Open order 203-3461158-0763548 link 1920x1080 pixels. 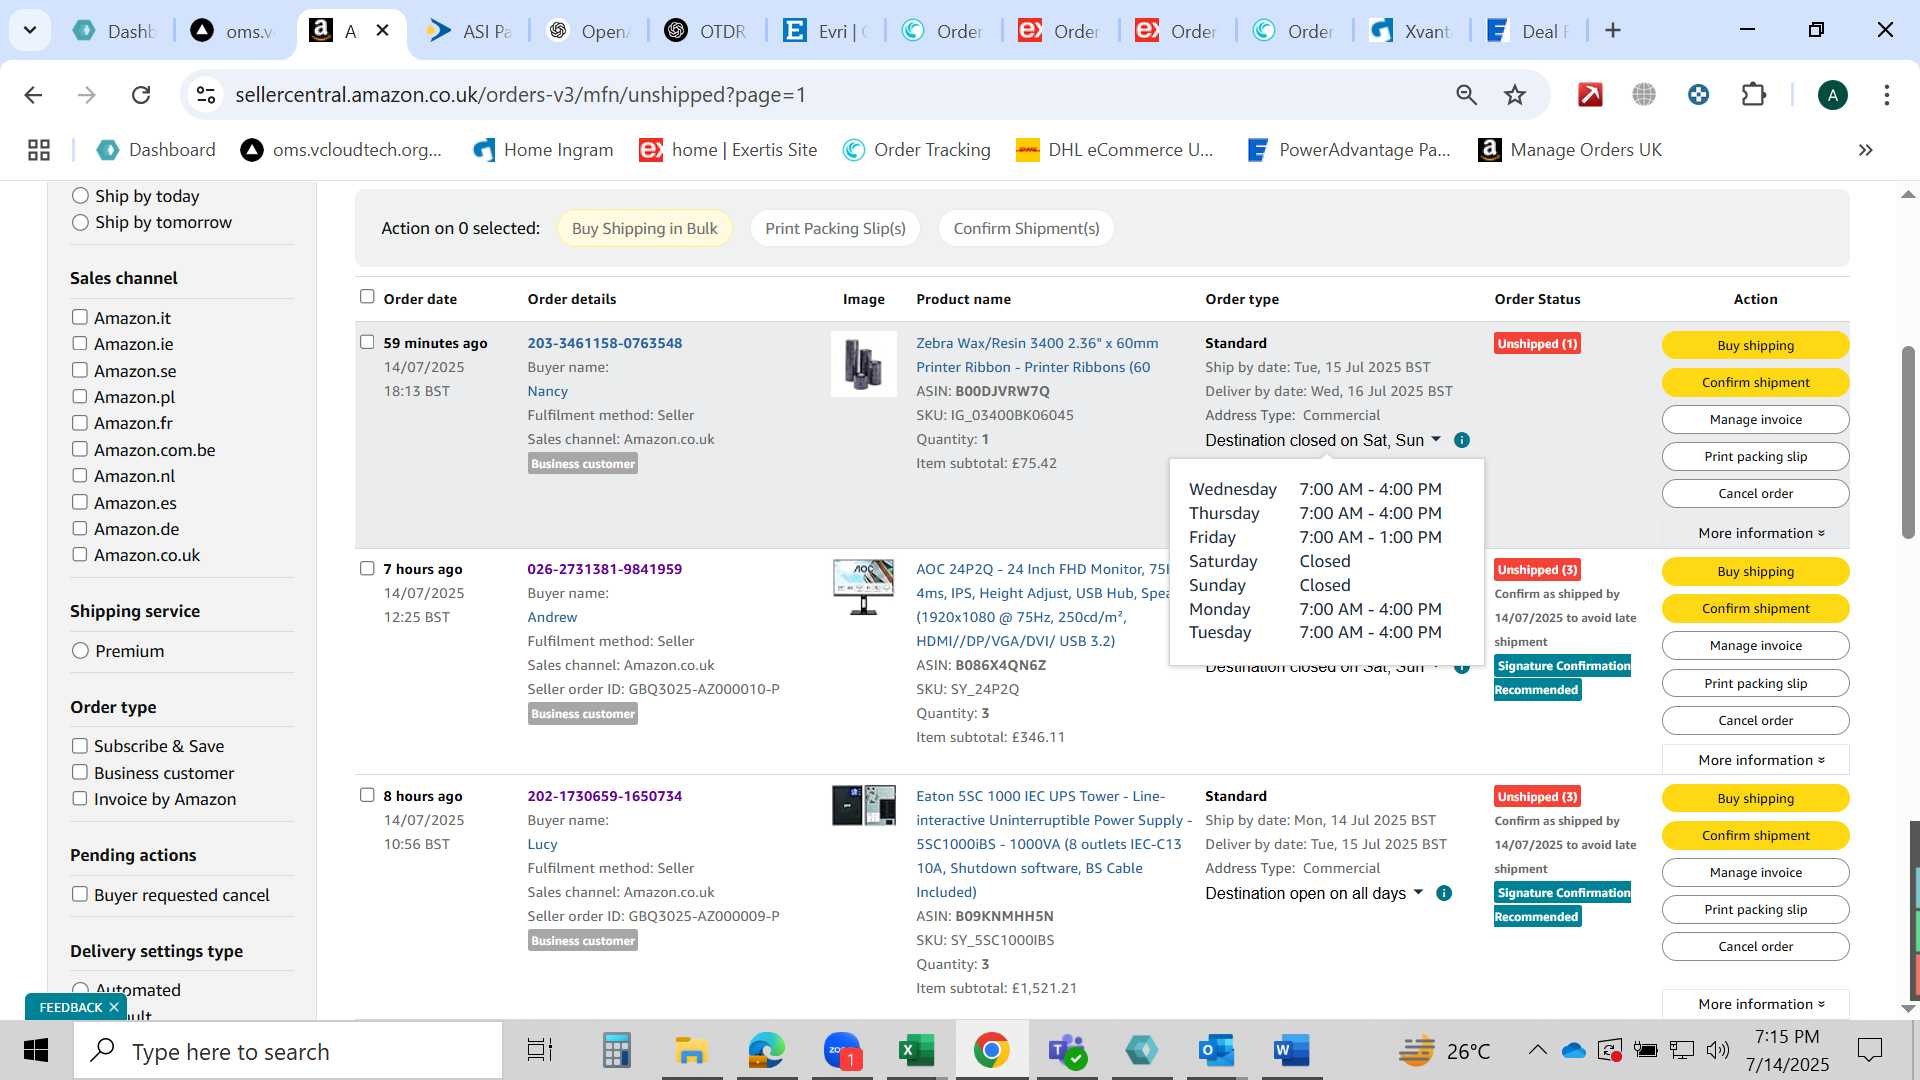pyautogui.click(x=604, y=343)
